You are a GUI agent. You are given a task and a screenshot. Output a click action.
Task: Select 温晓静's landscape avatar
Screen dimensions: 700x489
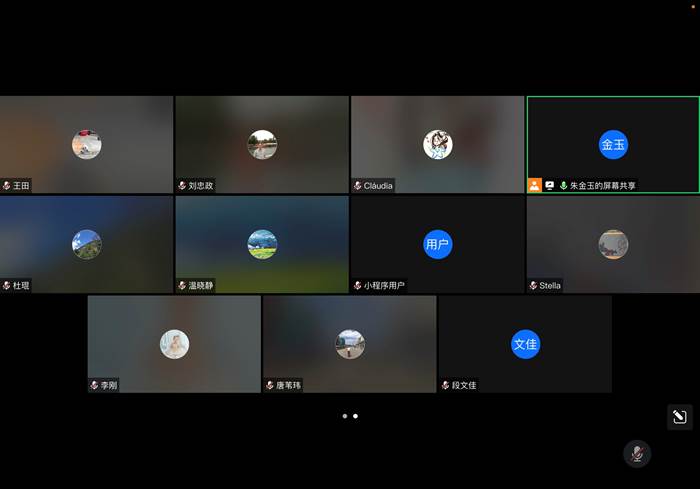[262, 244]
